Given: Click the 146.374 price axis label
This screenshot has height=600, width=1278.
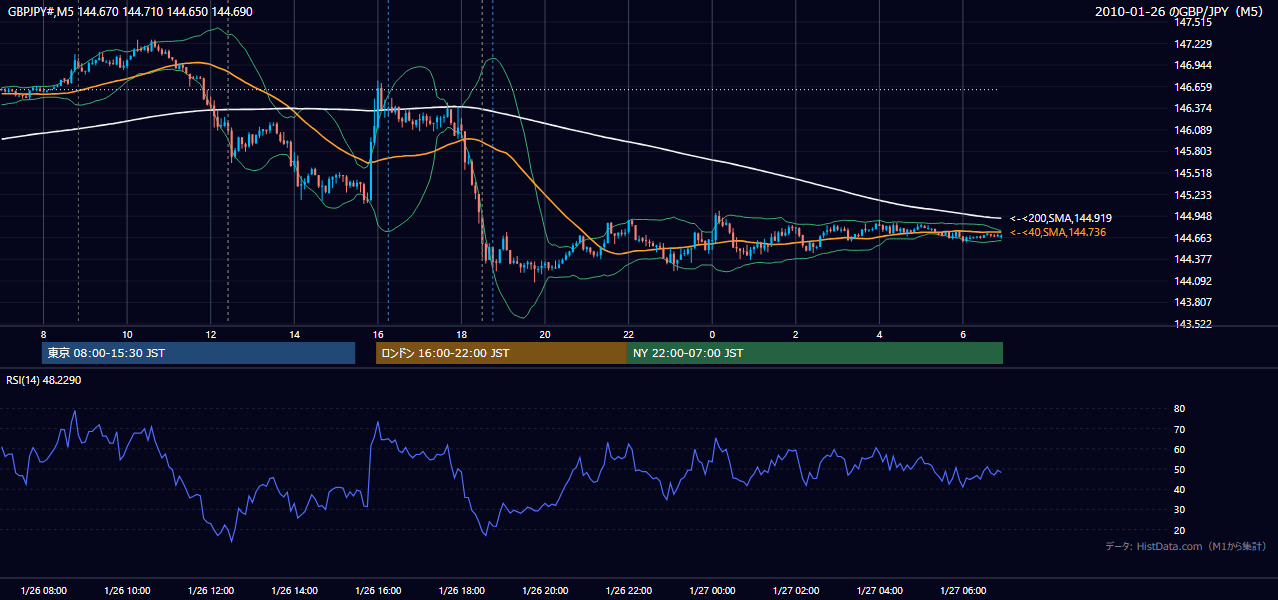Looking at the screenshot, I should (x=1192, y=109).
